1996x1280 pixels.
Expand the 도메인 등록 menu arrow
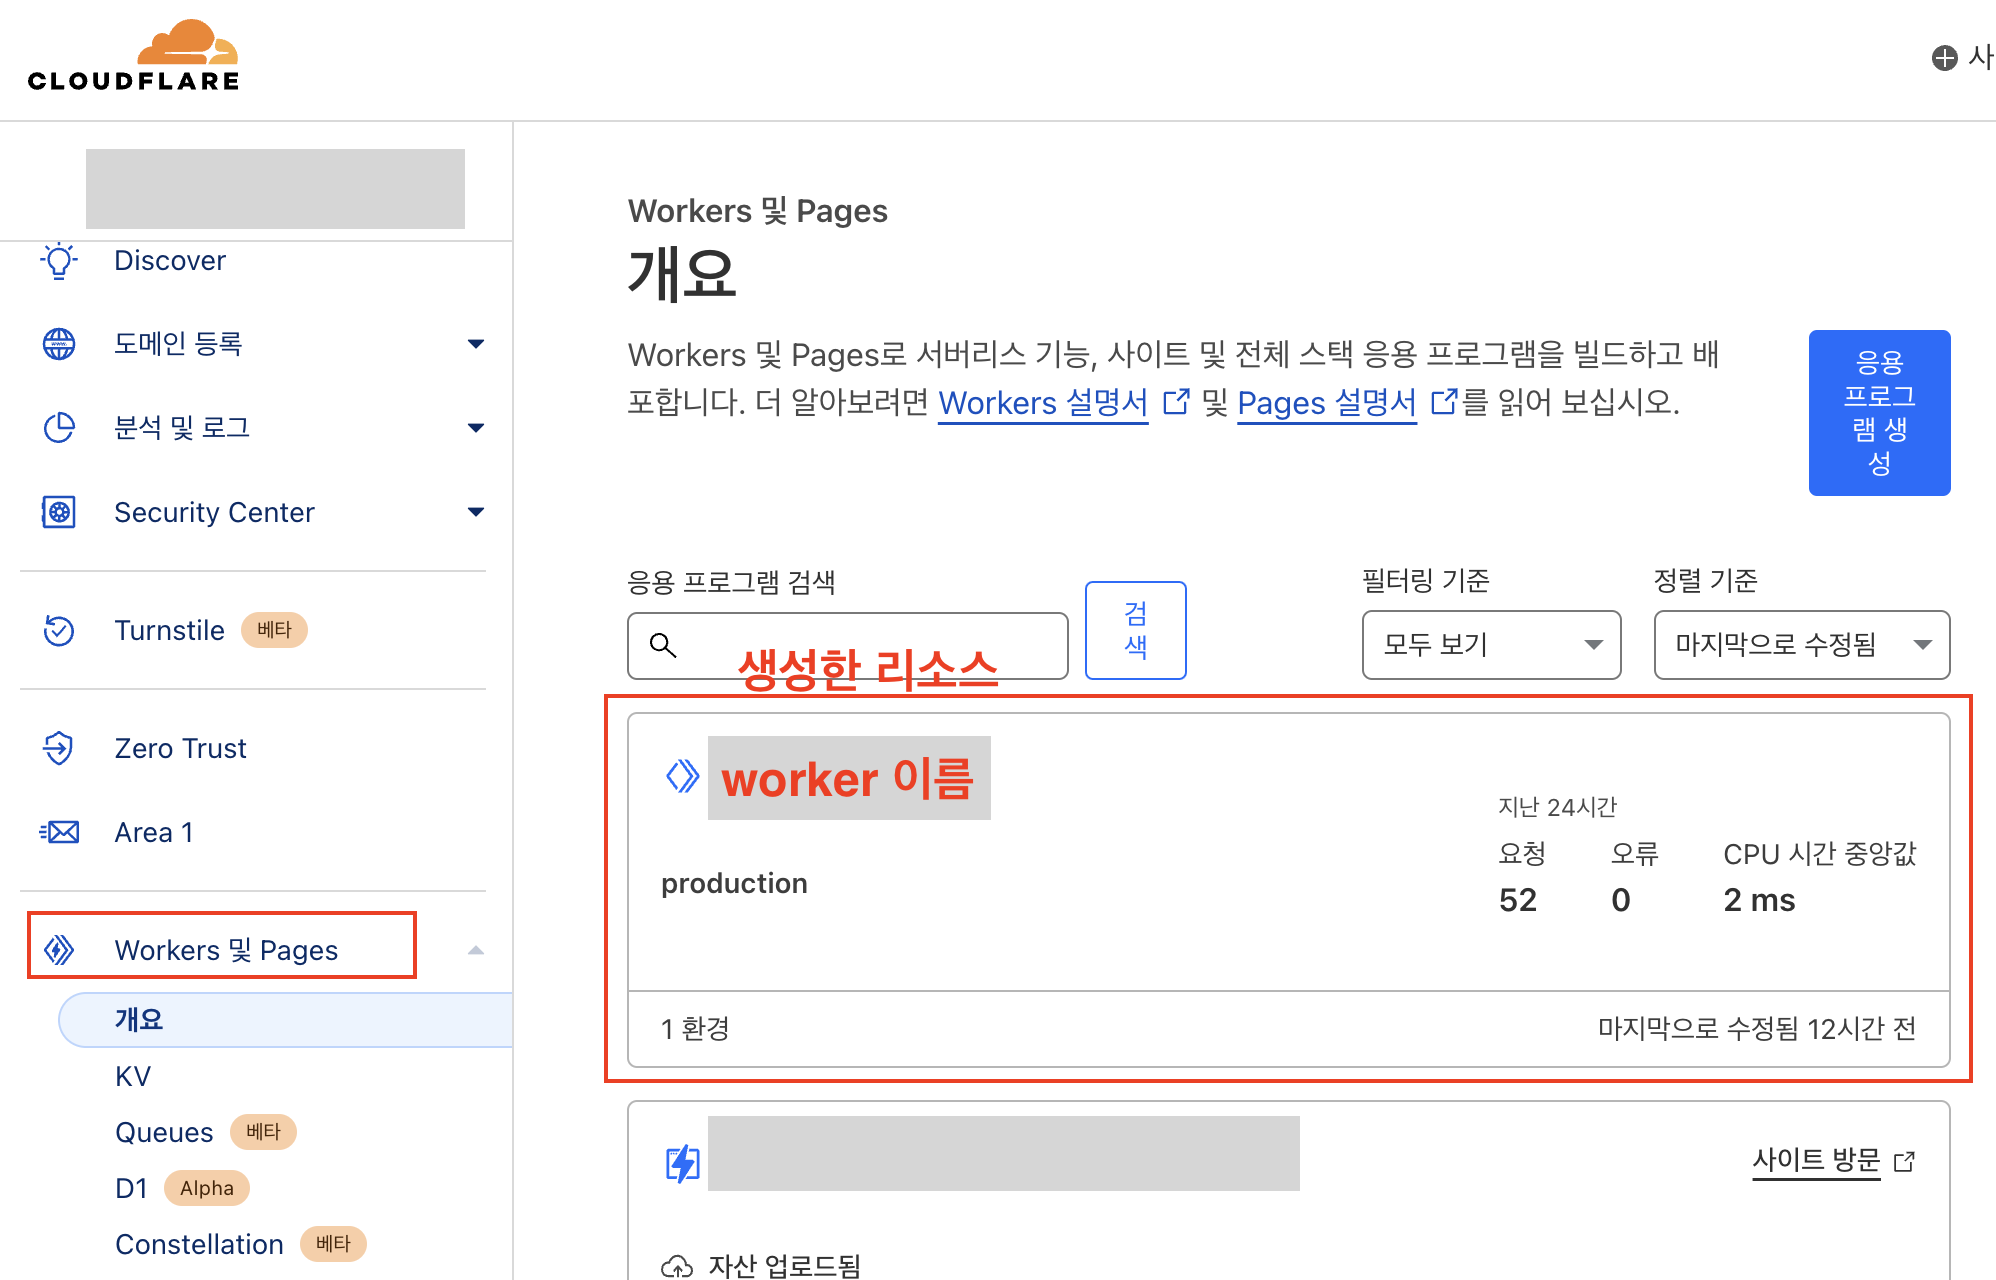476,344
